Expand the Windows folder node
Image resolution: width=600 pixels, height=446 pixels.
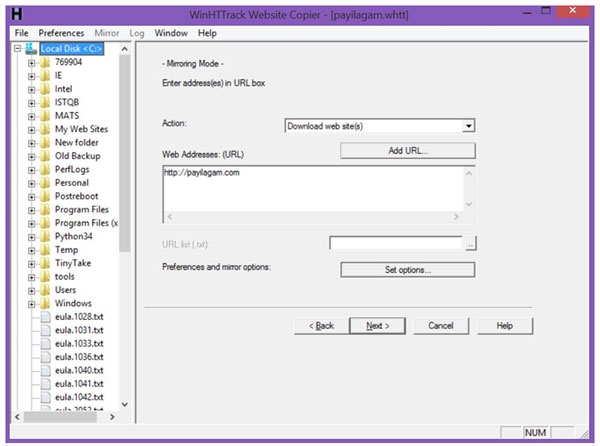coord(31,304)
